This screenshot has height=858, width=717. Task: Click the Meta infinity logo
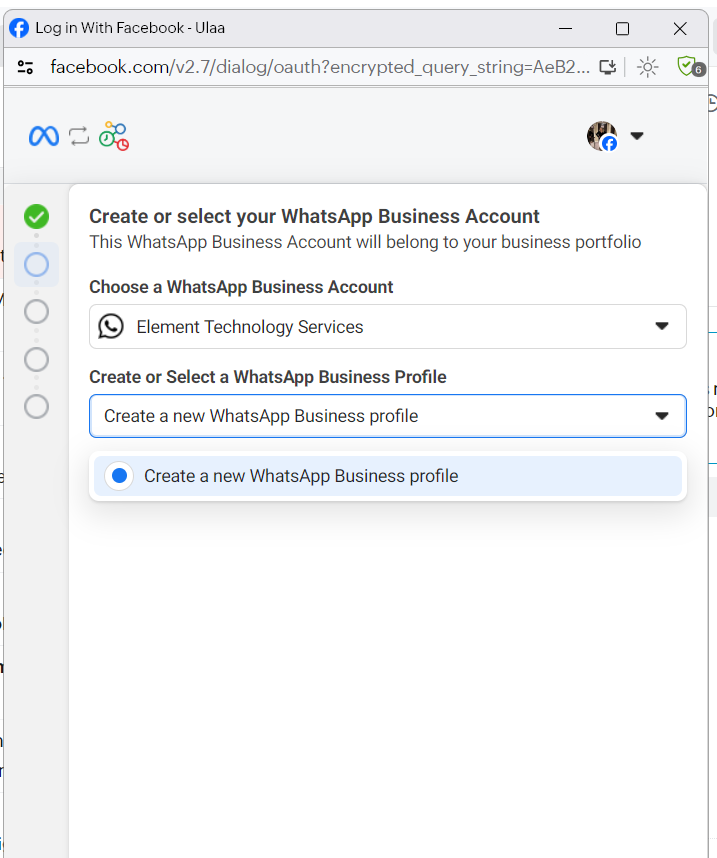(44, 136)
